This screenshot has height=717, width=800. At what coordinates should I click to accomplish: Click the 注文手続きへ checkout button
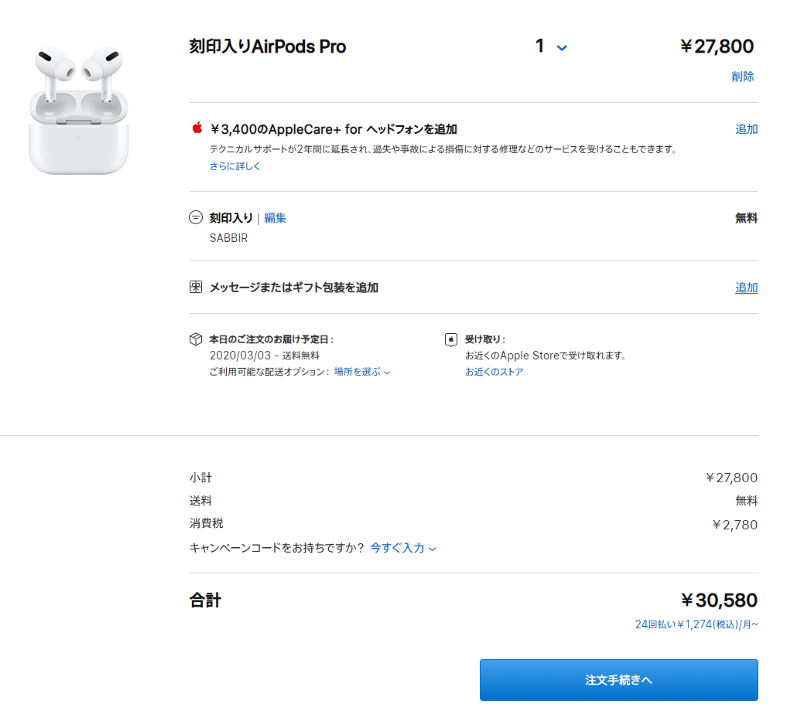point(618,680)
